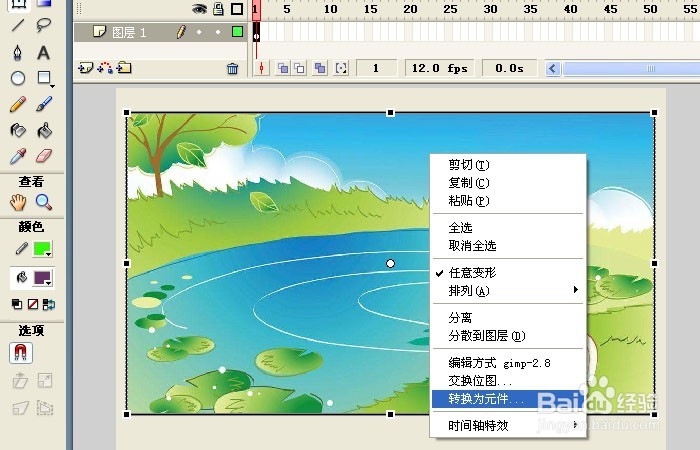The width and height of the screenshot is (700, 450).
Task: Click keyframe at frame 1
Action: pos(256,32)
